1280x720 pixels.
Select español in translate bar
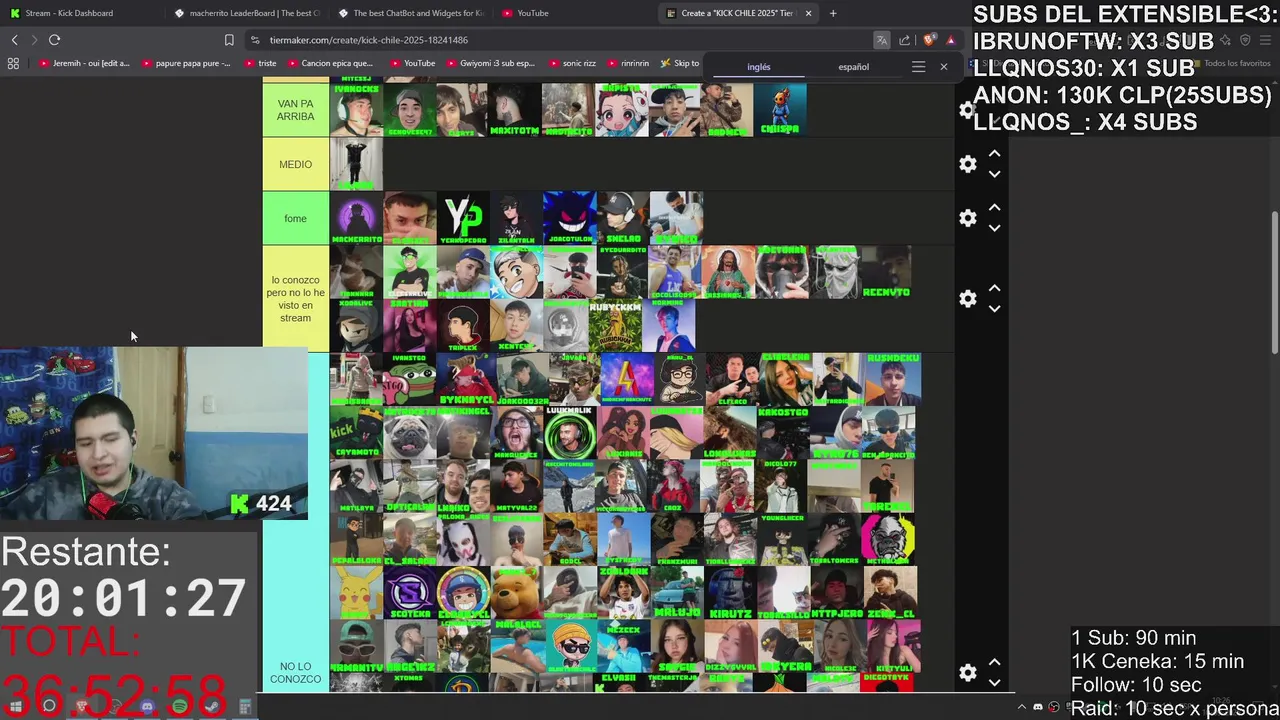click(x=853, y=67)
